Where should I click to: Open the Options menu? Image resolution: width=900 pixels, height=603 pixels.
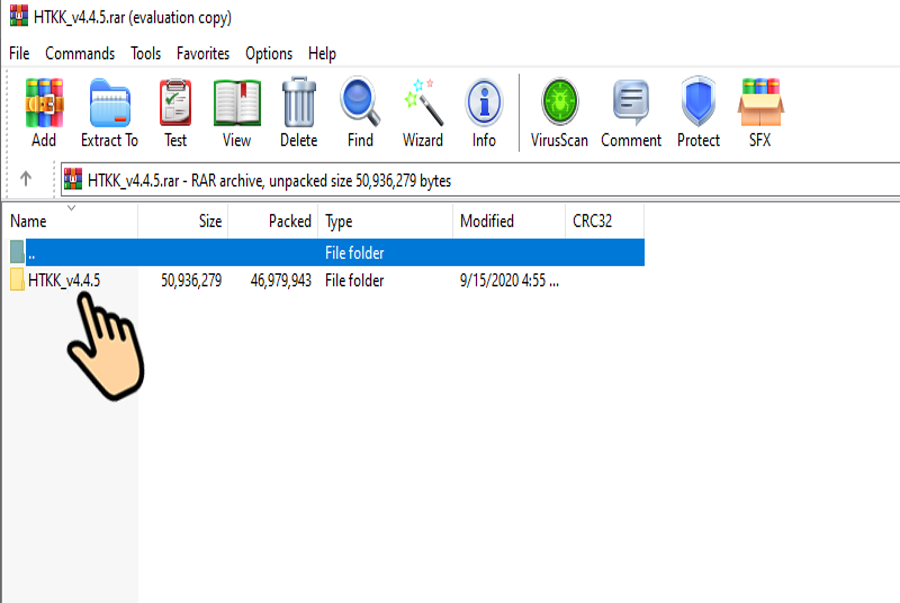pos(269,53)
